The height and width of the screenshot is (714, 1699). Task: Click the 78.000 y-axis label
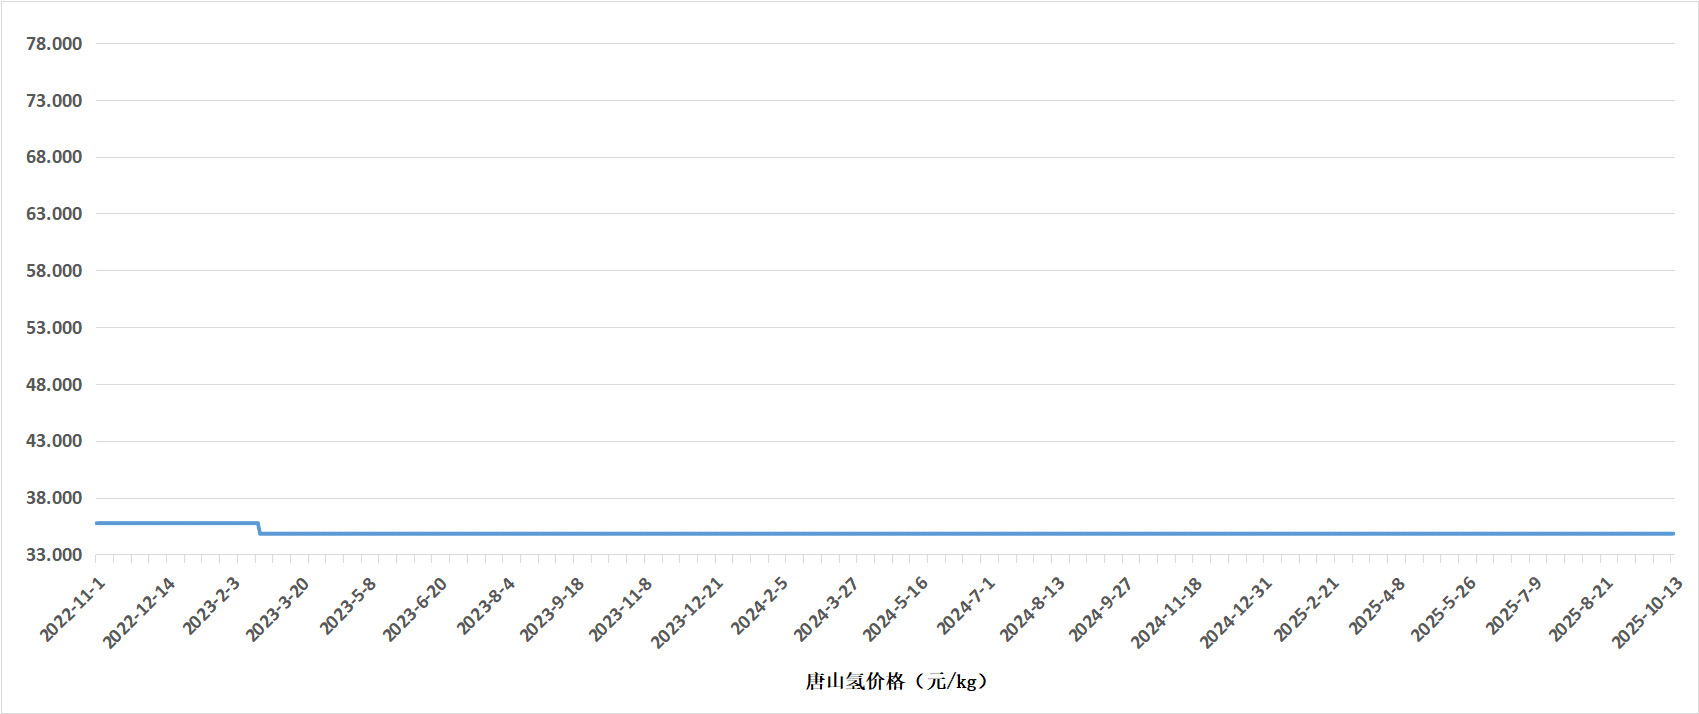(54, 44)
